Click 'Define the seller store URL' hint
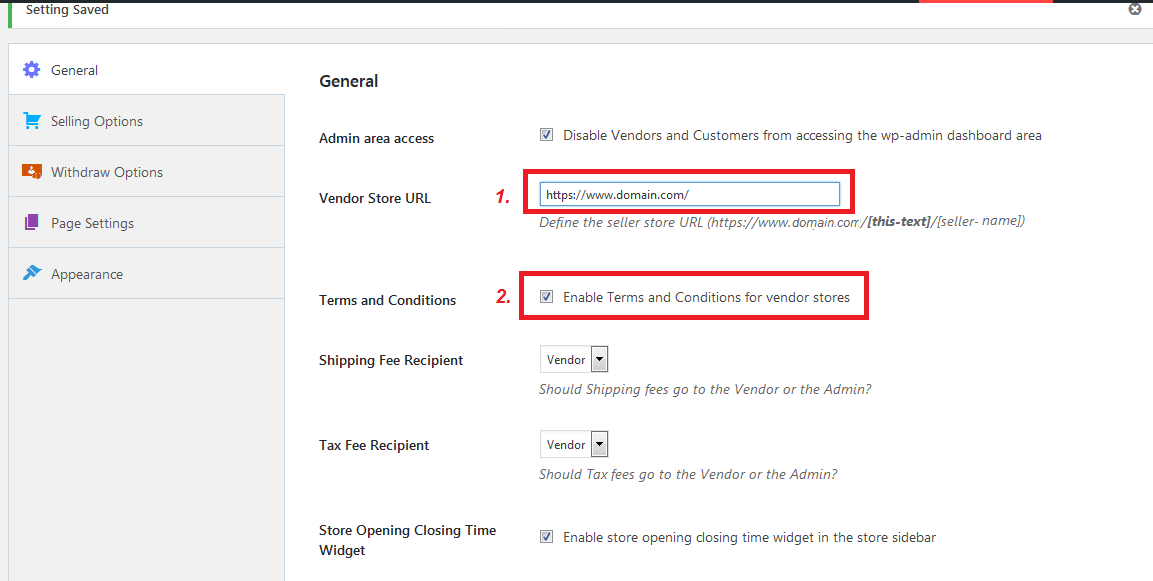 click(x=782, y=221)
